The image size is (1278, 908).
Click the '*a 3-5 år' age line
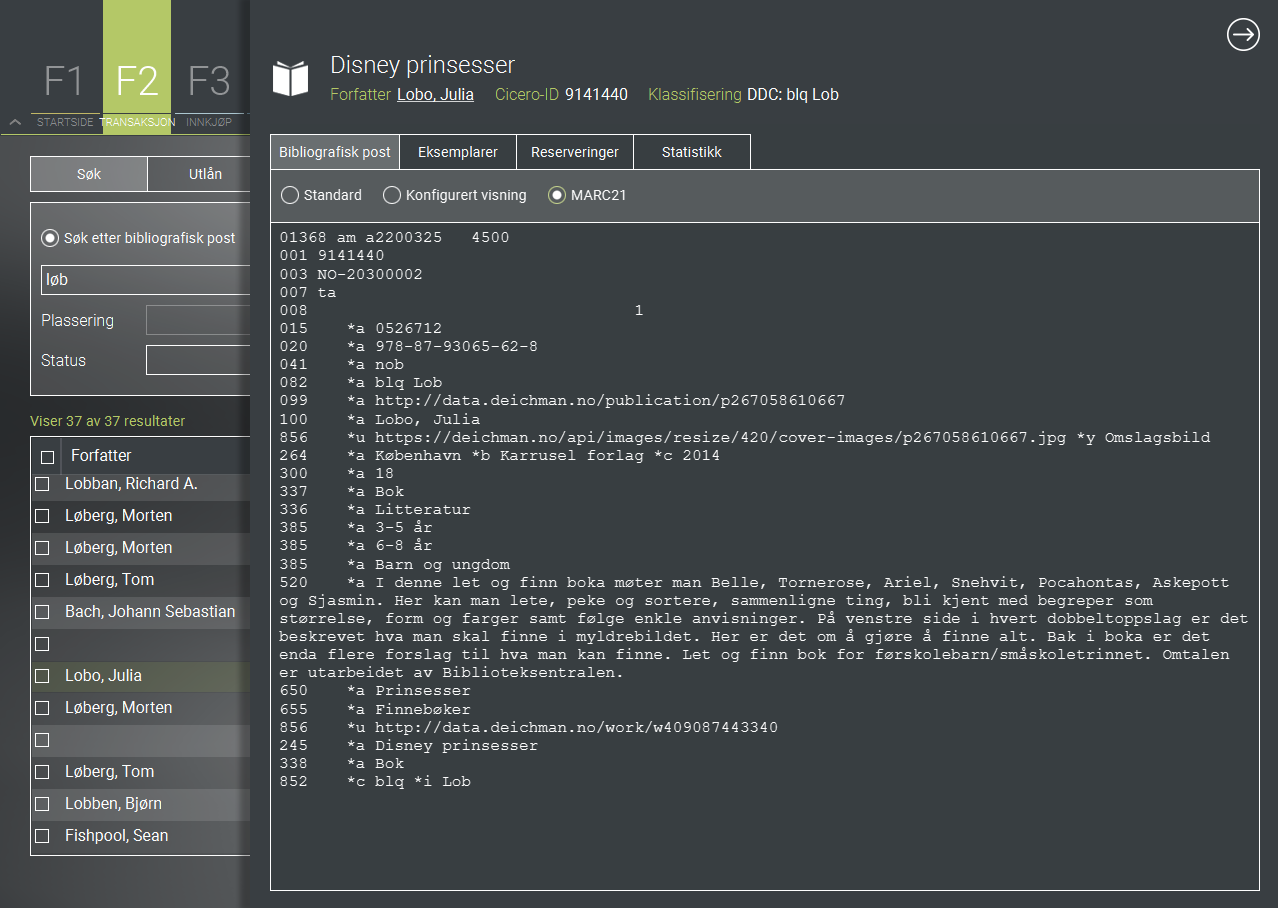coord(390,527)
